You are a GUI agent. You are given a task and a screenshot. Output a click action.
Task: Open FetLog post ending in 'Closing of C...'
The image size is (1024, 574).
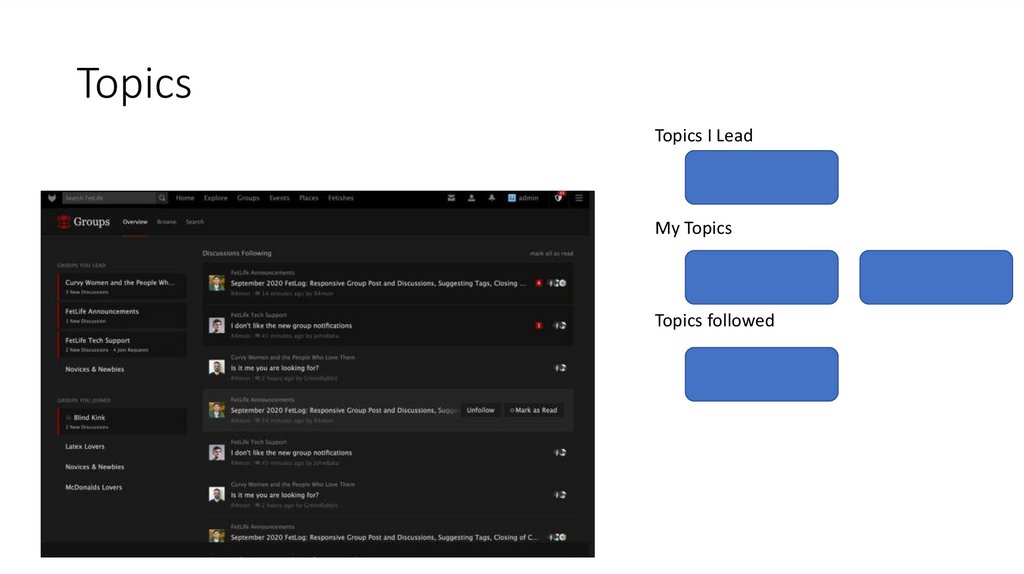385,537
